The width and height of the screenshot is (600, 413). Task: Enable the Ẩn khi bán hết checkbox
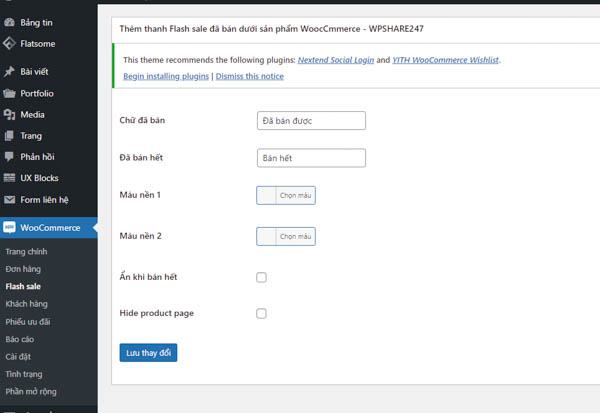[x=262, y=277]
